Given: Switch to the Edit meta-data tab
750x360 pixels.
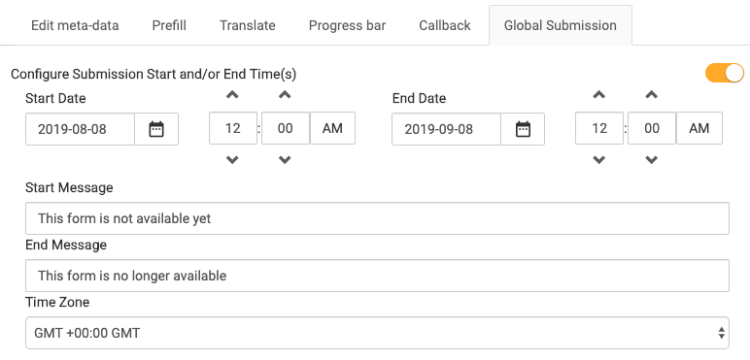Looking at the screenshot, I should [75, 25].
